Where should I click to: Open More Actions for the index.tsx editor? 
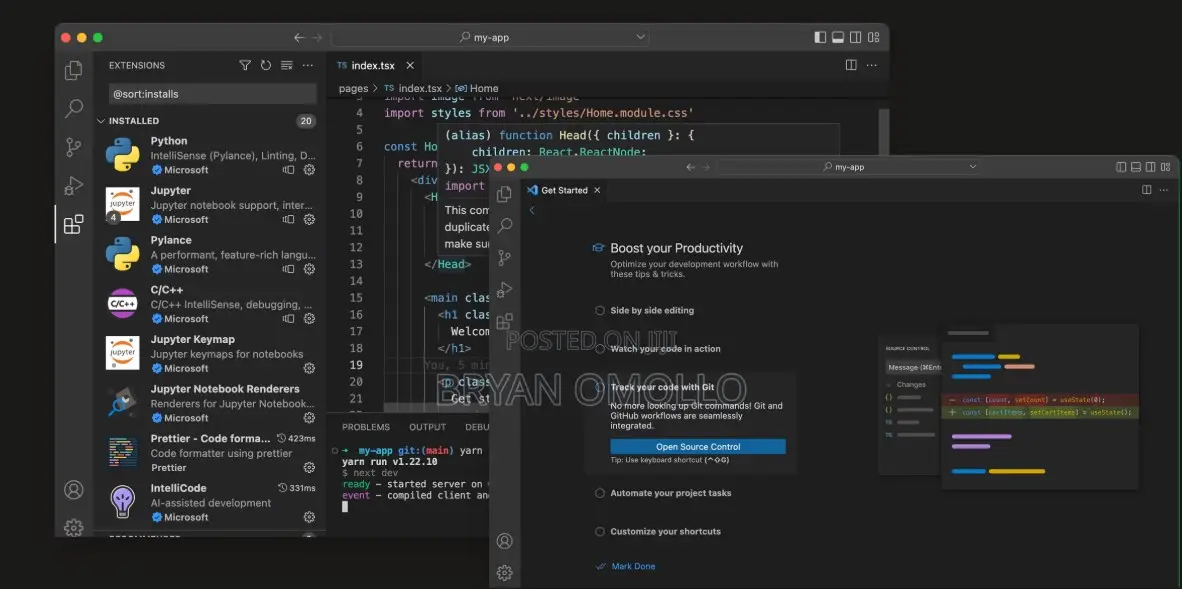(x=871, y=66)
